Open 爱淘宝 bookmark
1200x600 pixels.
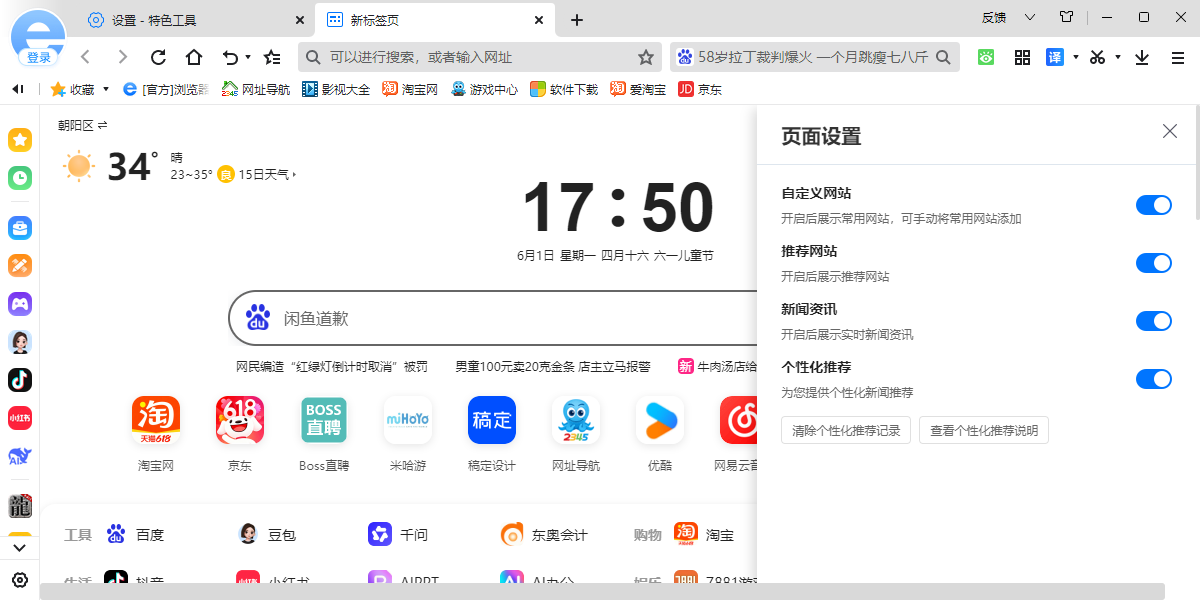pyautogui.click(x=638, y=89)
